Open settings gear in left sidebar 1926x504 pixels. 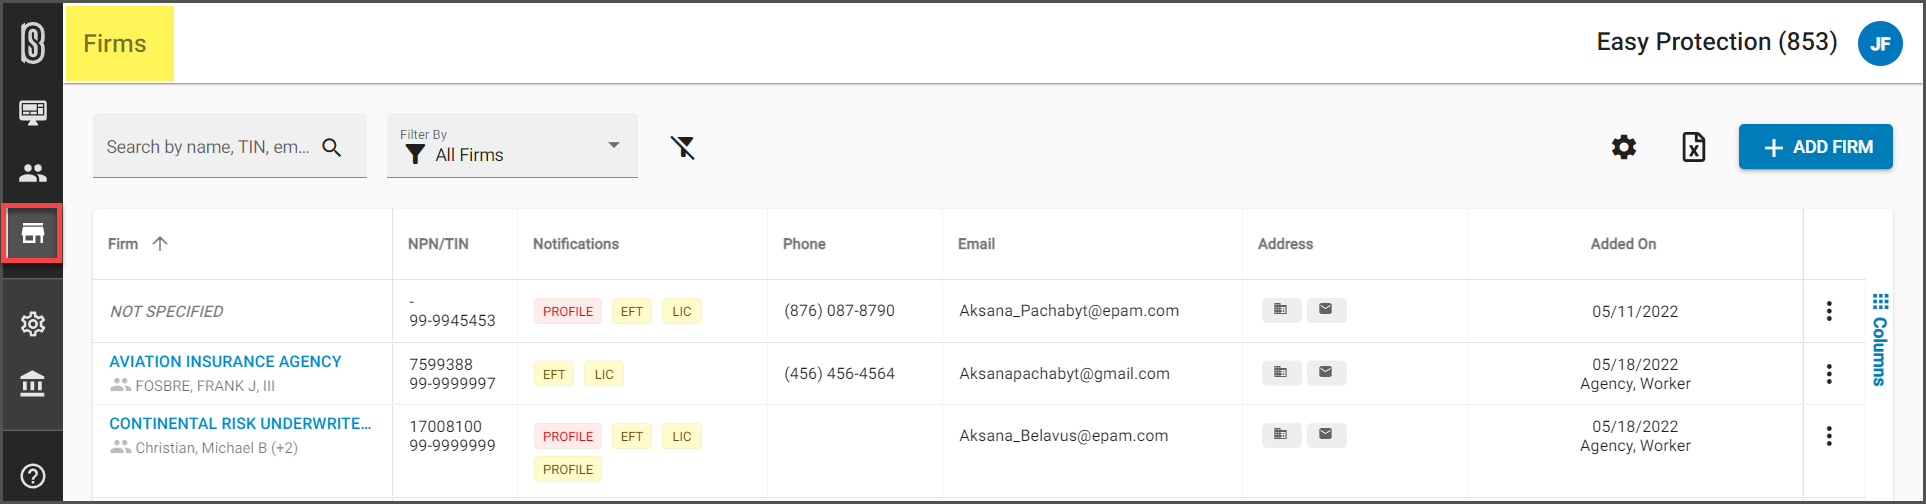pos(33,324)
